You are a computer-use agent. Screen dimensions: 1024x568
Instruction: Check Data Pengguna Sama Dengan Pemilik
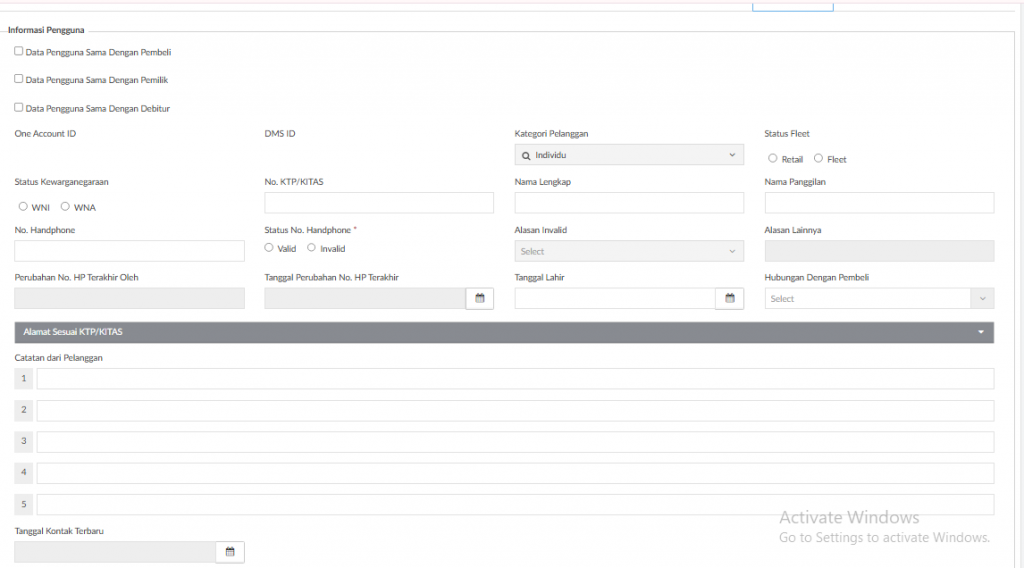click(x=19, y=79)
